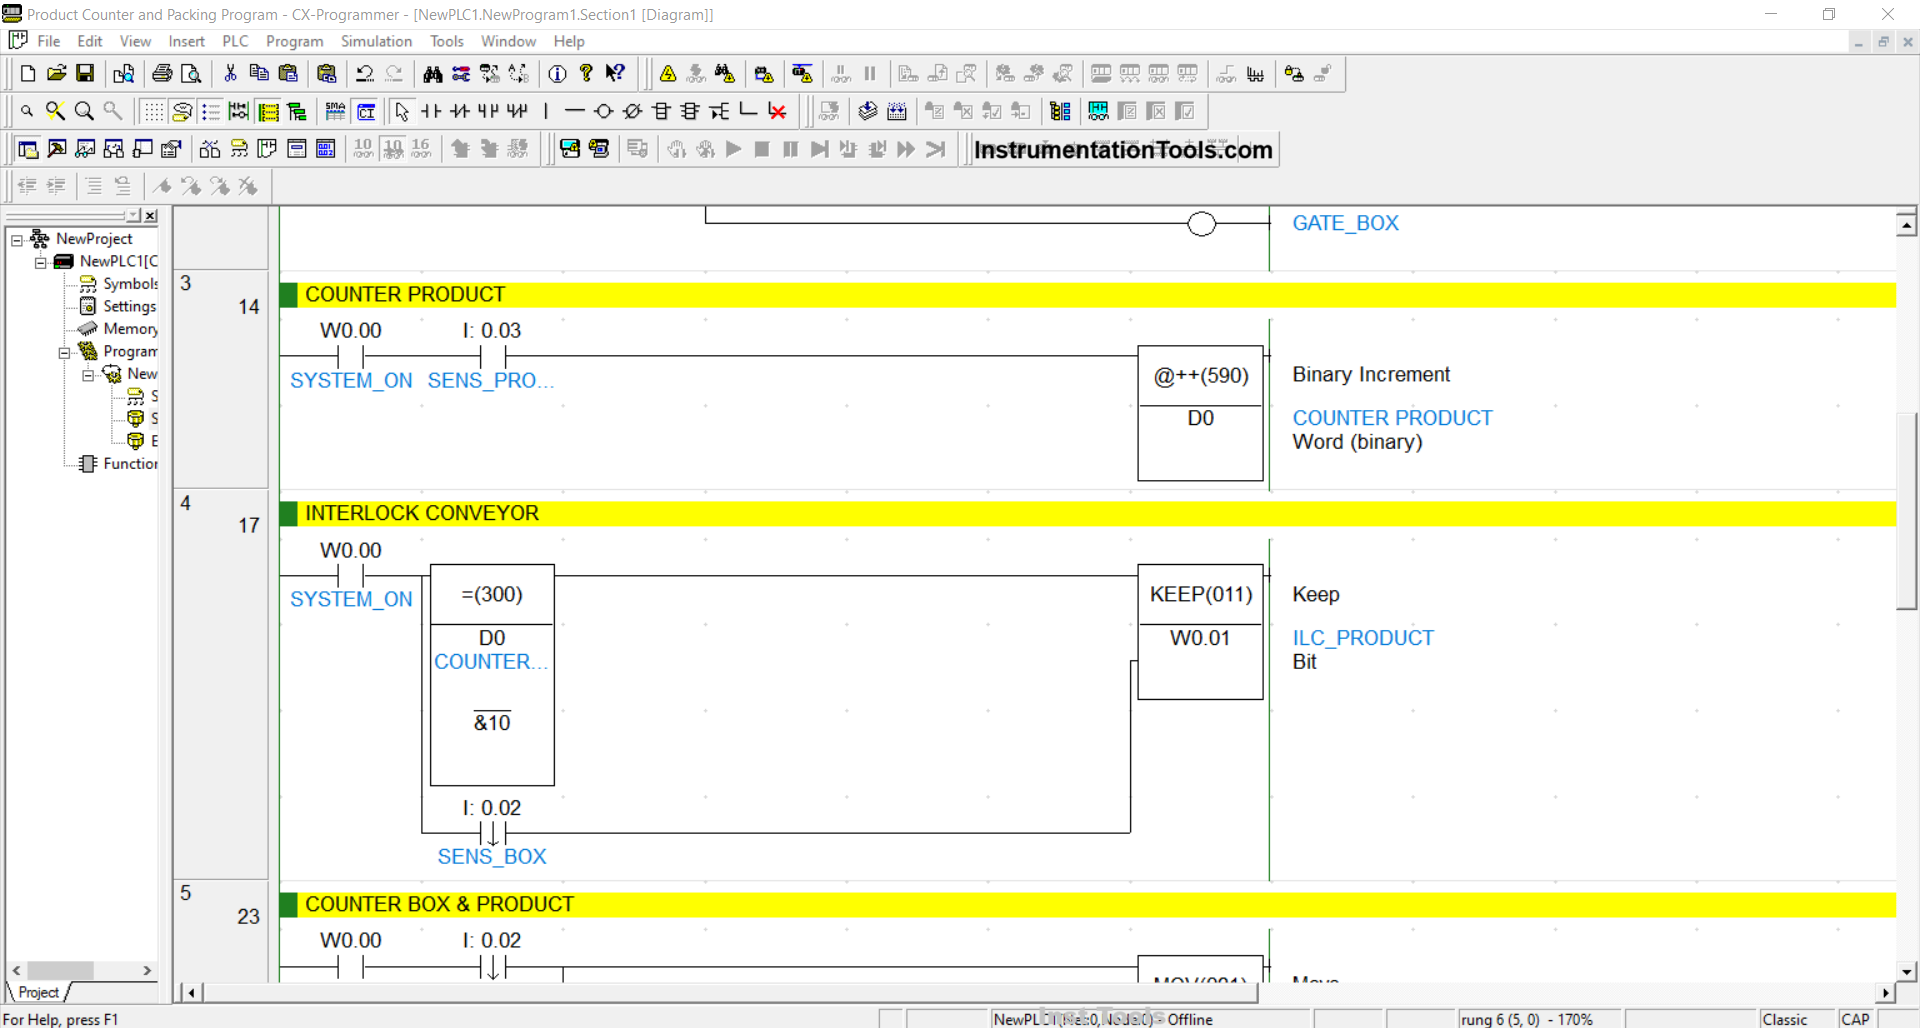
Task: Toggle the project workspace pane button
Action: tap(28, 149)
